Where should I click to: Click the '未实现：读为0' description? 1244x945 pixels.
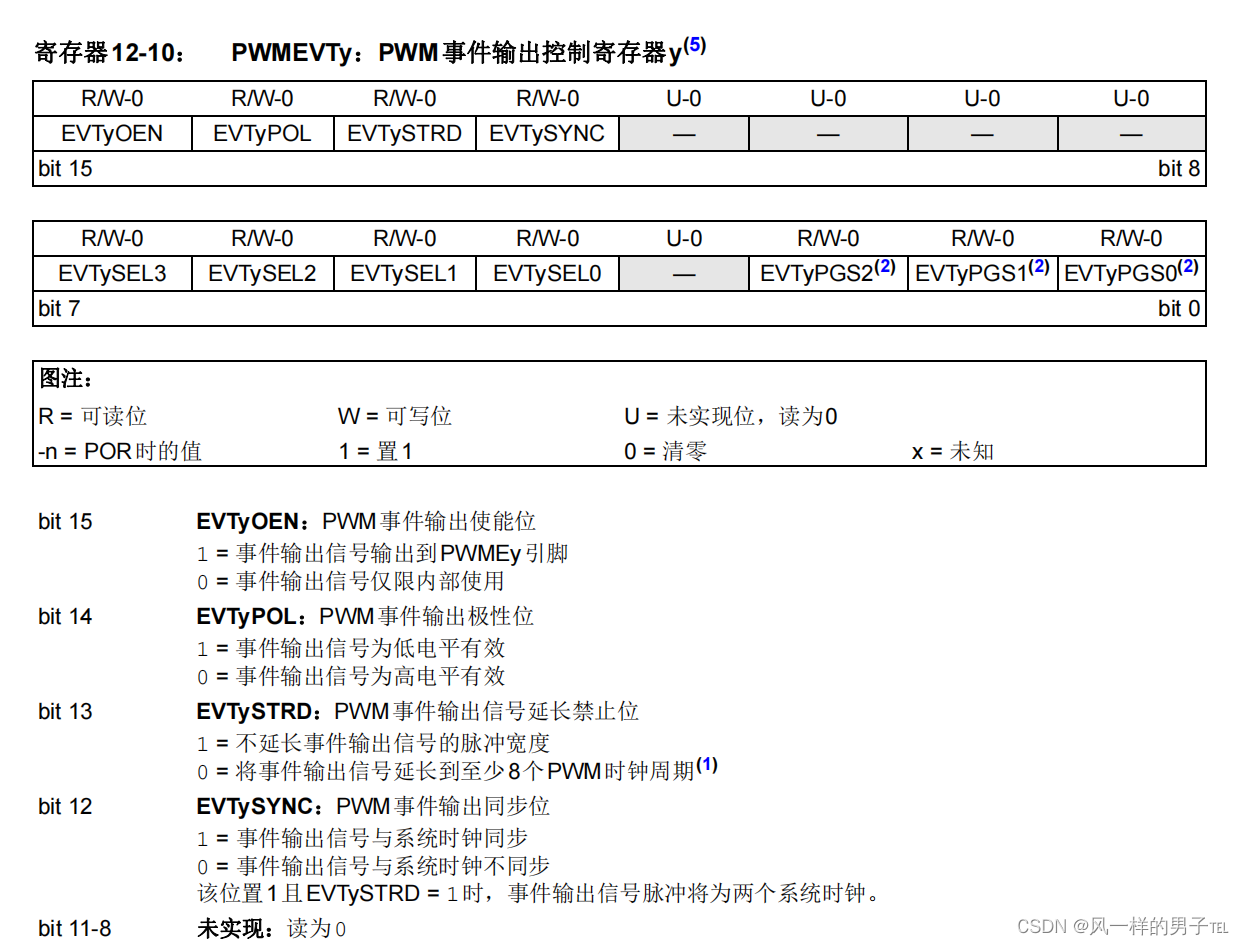pos(272,929)
